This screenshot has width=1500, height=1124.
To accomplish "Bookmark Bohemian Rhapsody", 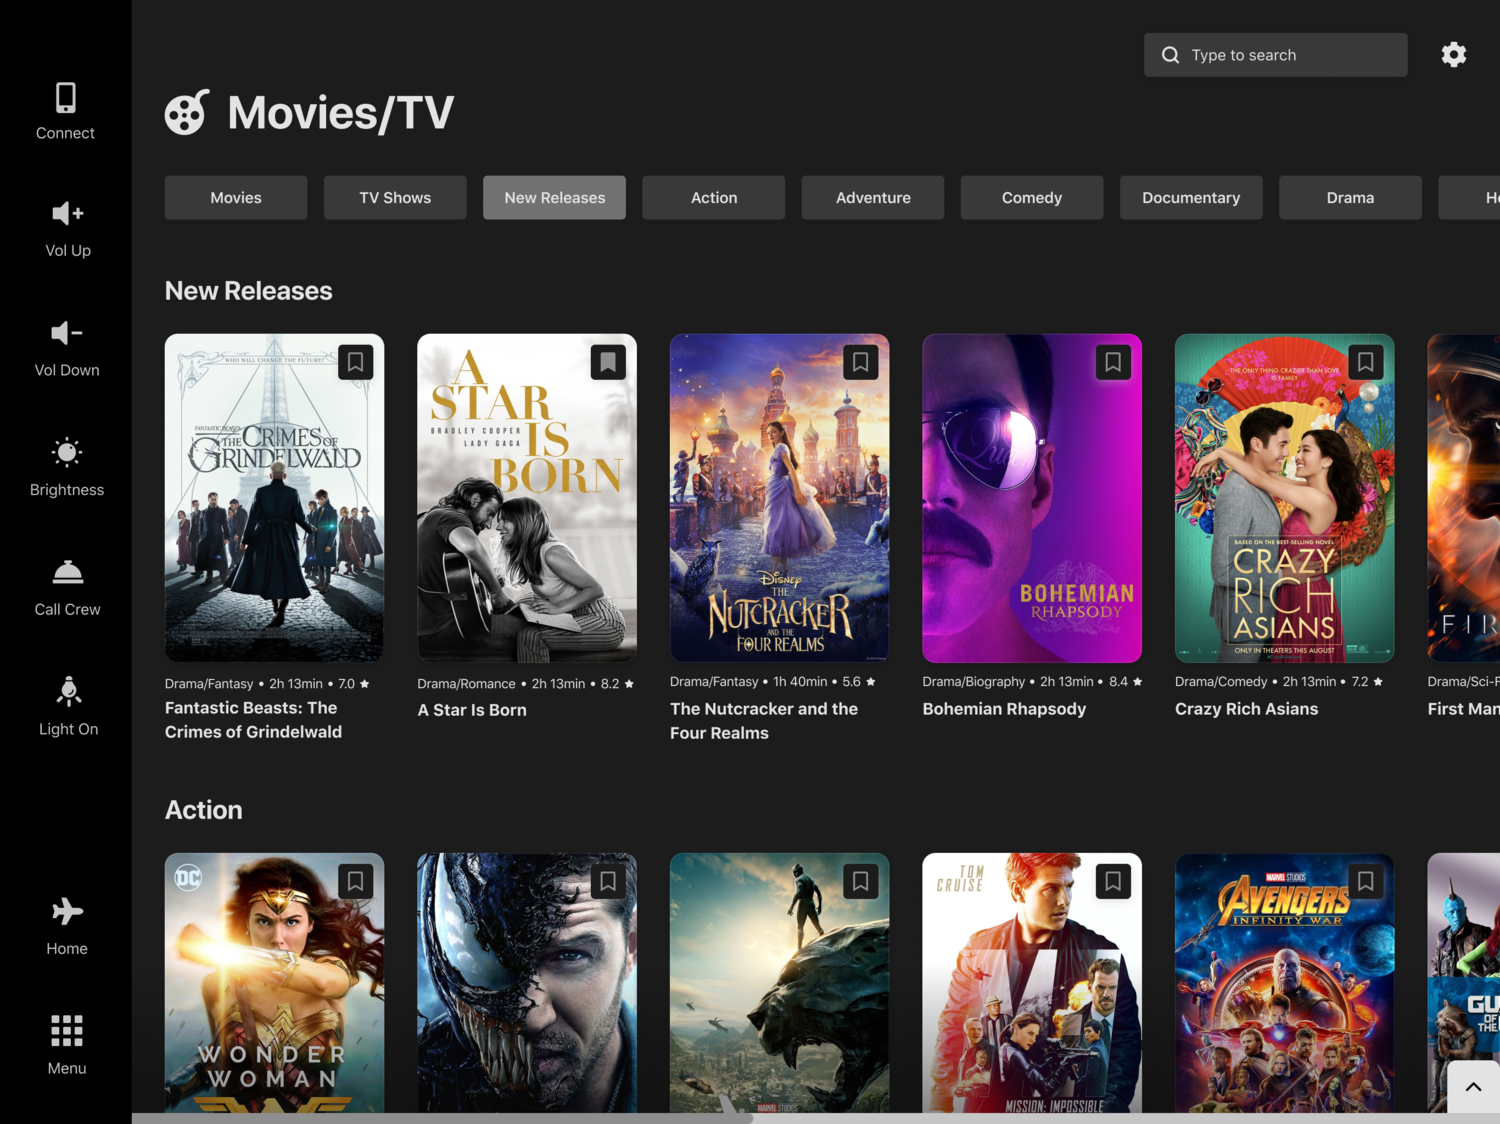I will pyautogui.click(x=1113, y=362).
